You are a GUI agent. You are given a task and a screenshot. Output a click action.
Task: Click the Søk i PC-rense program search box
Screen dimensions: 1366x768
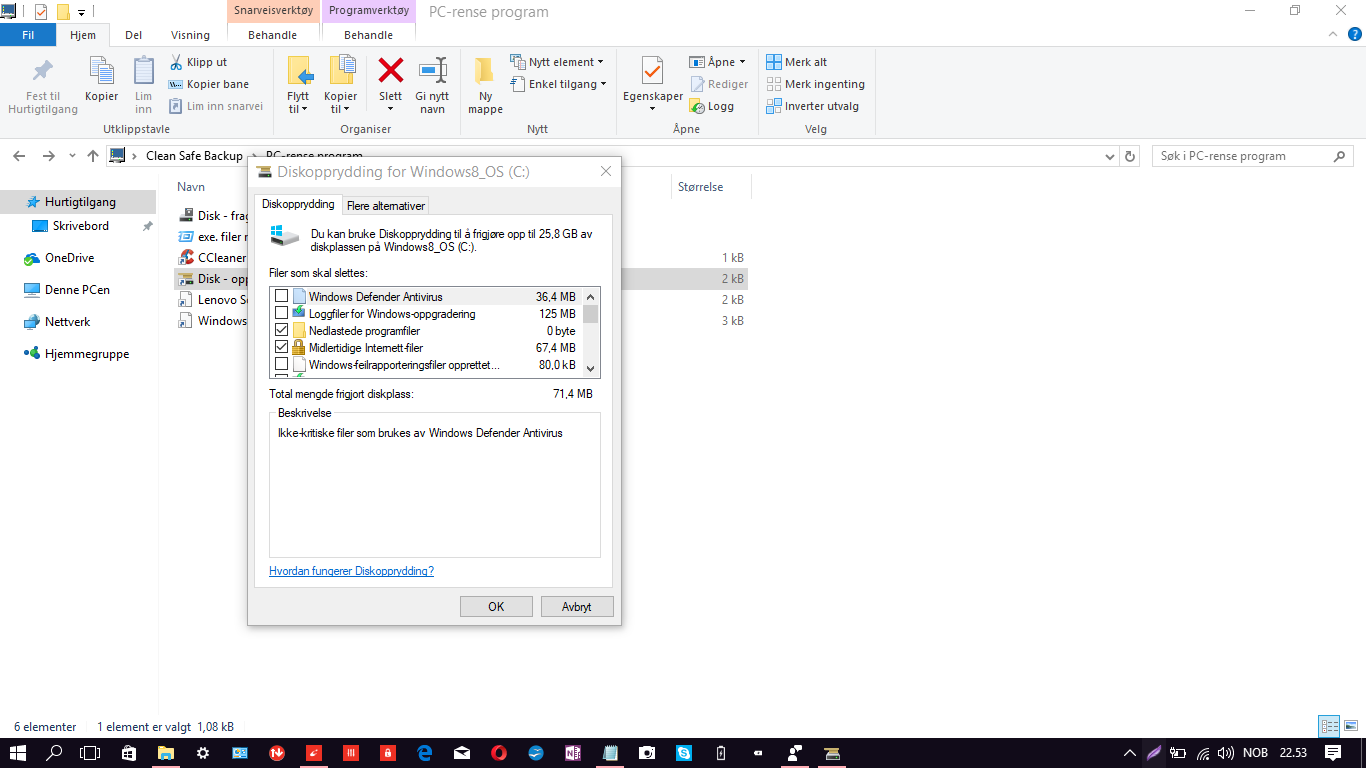(1252, 156)
